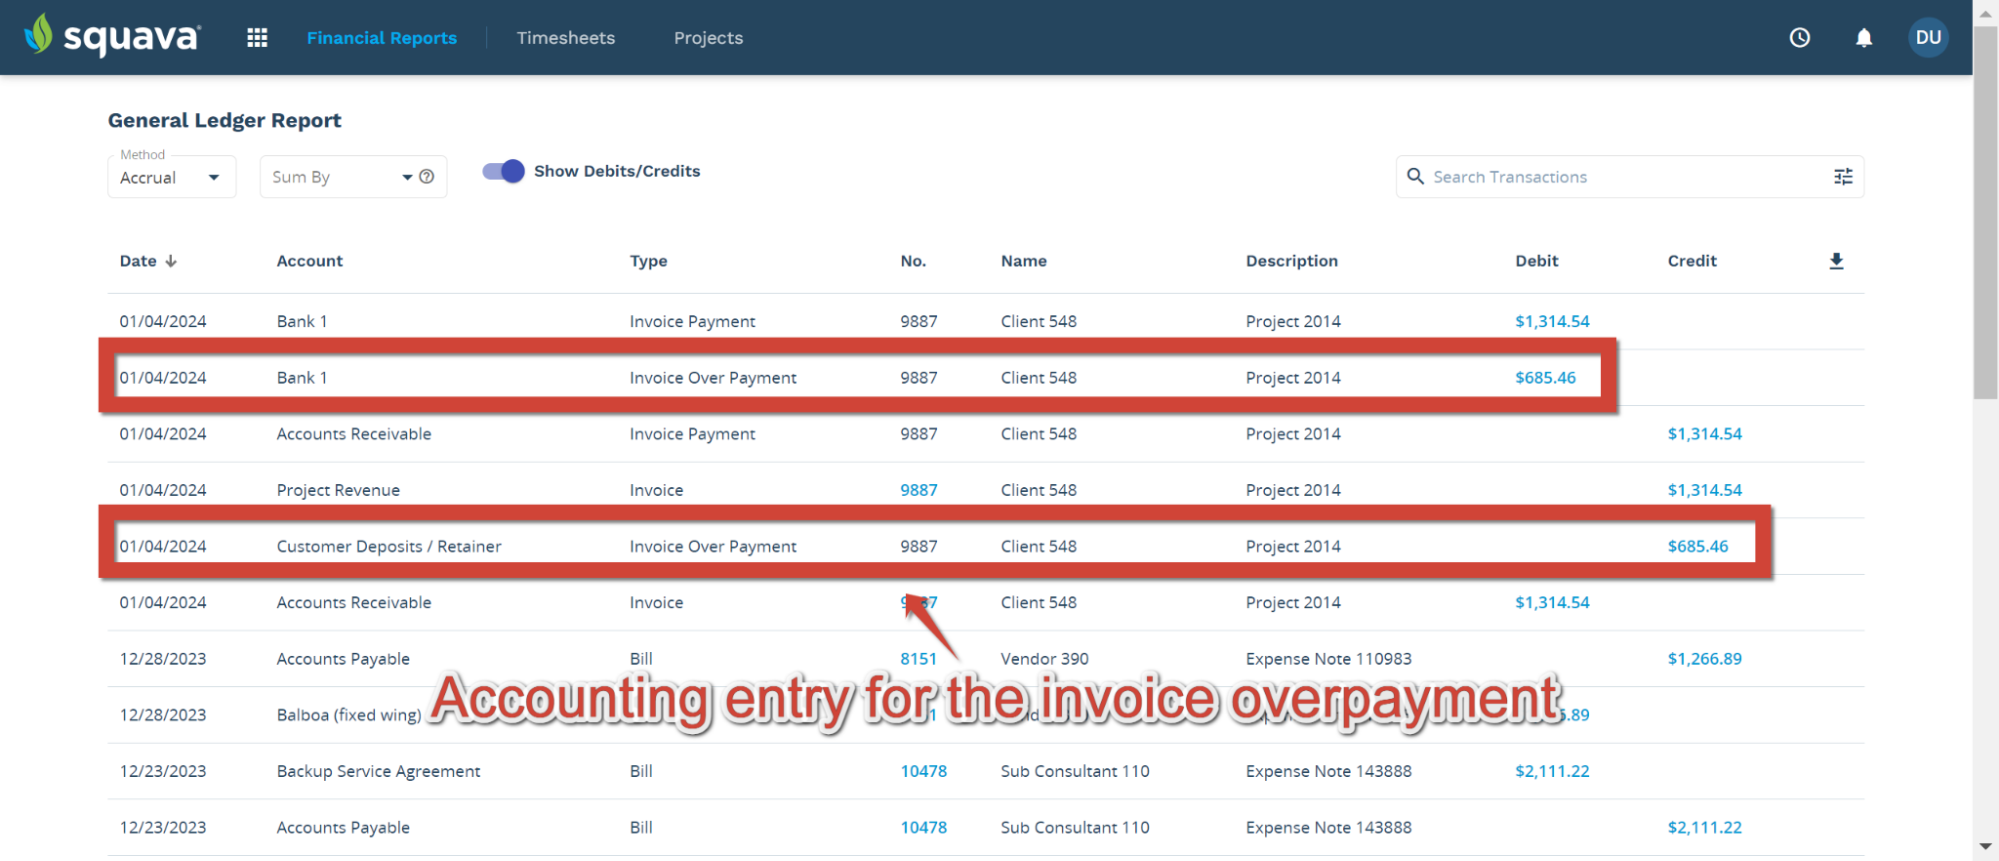Click the $685.46 debit amount

click(1545, 378)
